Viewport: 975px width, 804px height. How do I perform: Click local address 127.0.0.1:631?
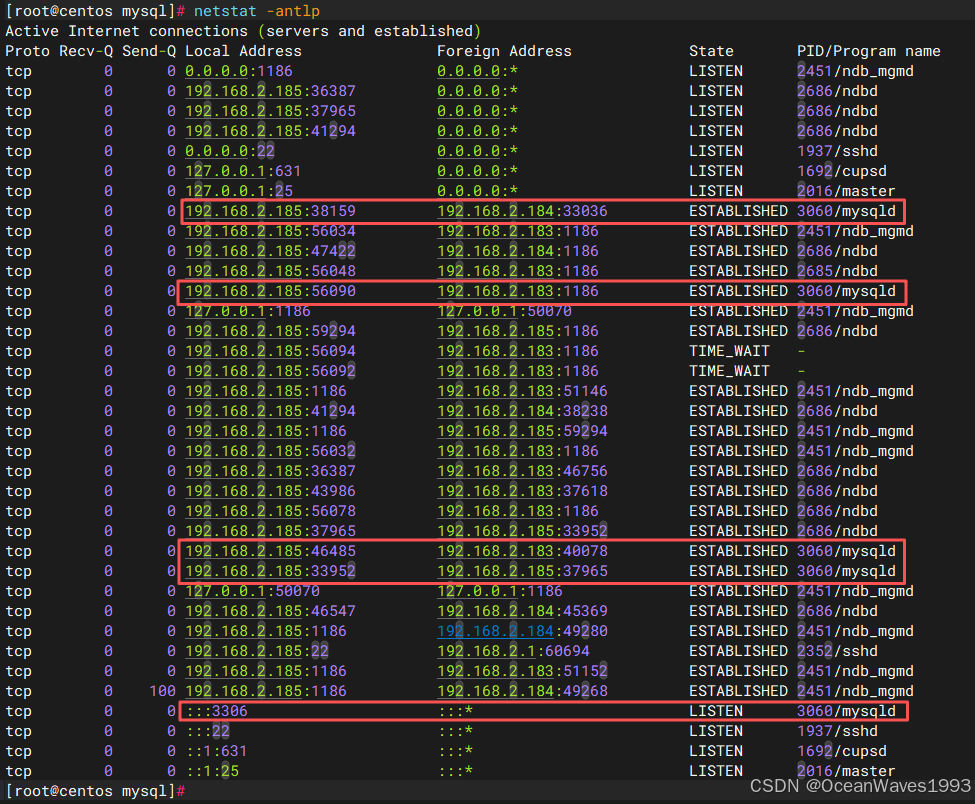coord(243,171)
